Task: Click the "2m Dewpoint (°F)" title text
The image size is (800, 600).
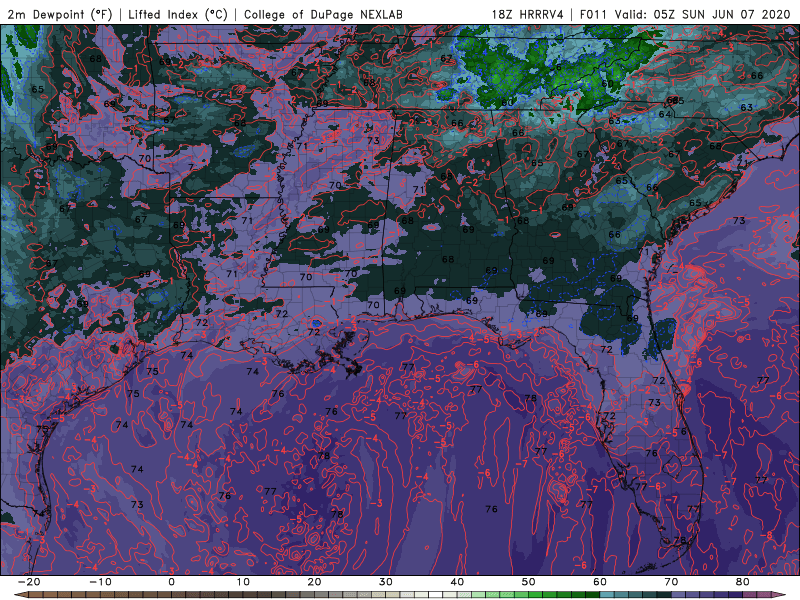Action: point(60,14)
